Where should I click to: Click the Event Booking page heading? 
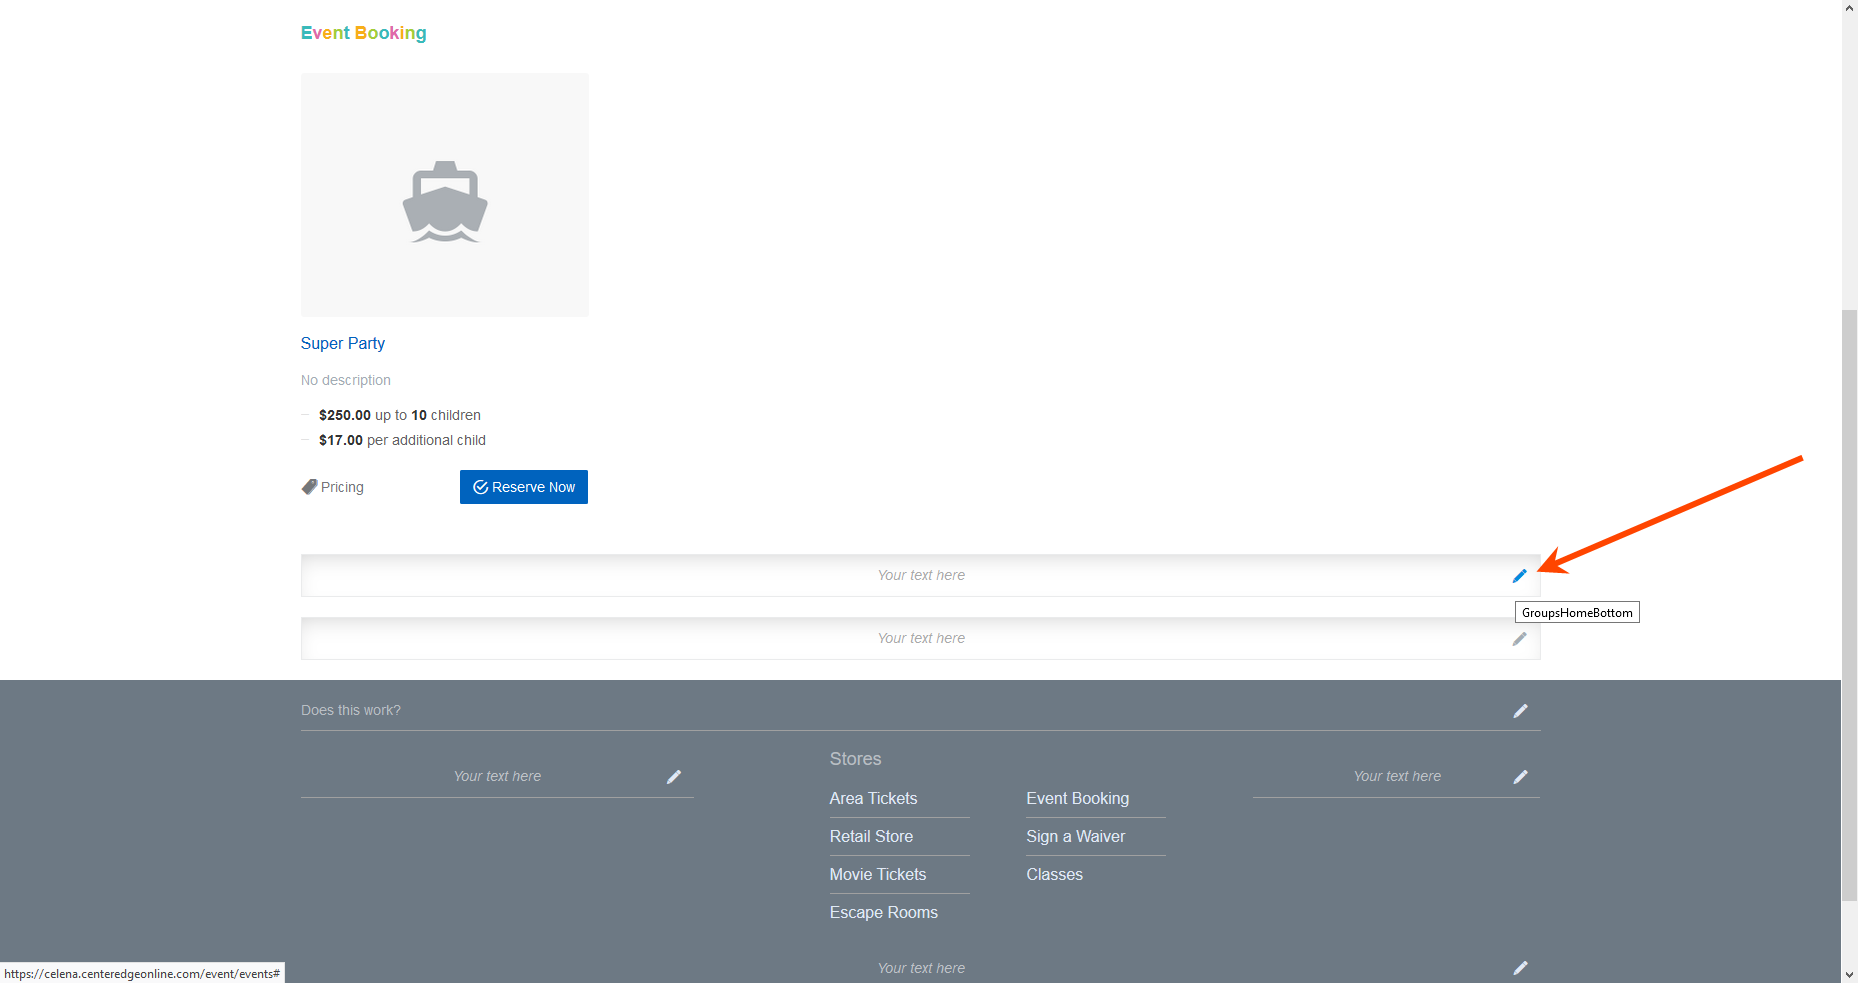tap(364, 33)
